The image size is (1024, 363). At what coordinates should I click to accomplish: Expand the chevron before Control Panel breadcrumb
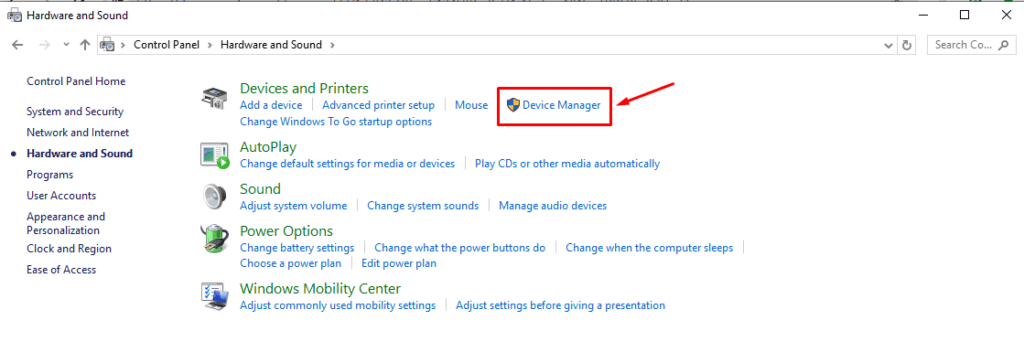(x=123, y=45)
